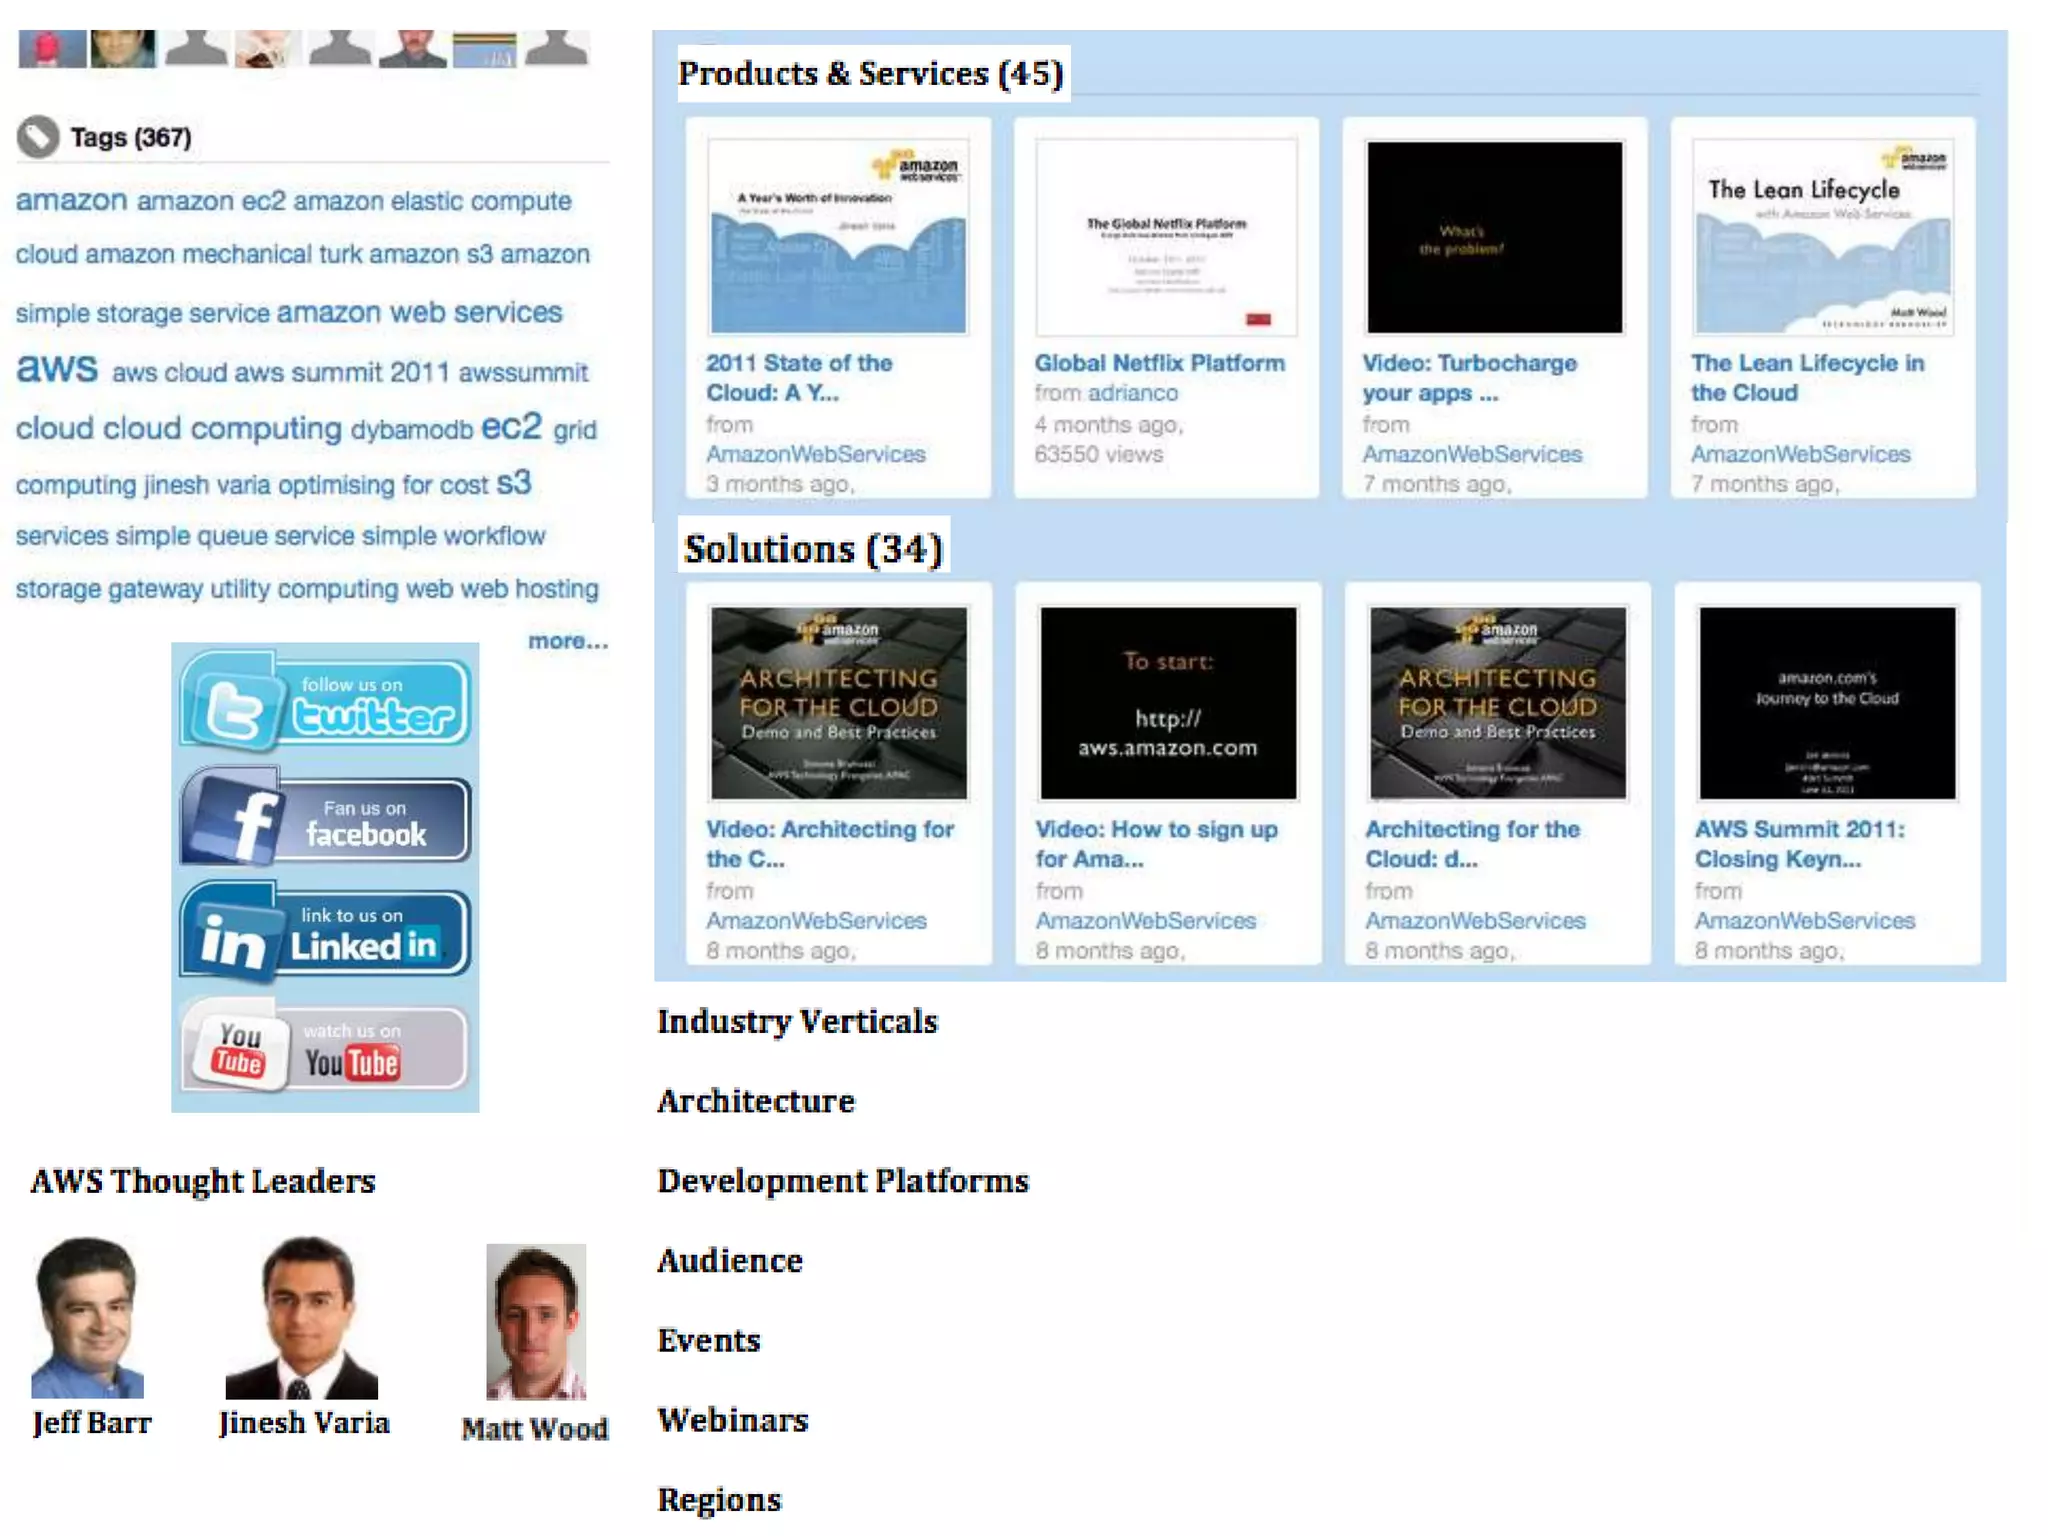The image size is (2048, 1536).
Task: Open the watch us on YouTube badge
Action: [325, 1047]
